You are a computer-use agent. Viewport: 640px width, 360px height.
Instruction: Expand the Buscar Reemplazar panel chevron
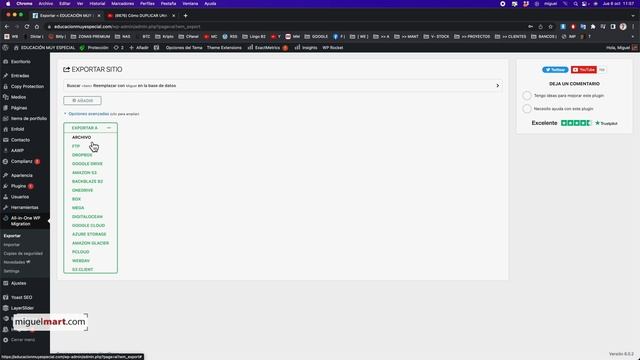(x=497, y=86)
